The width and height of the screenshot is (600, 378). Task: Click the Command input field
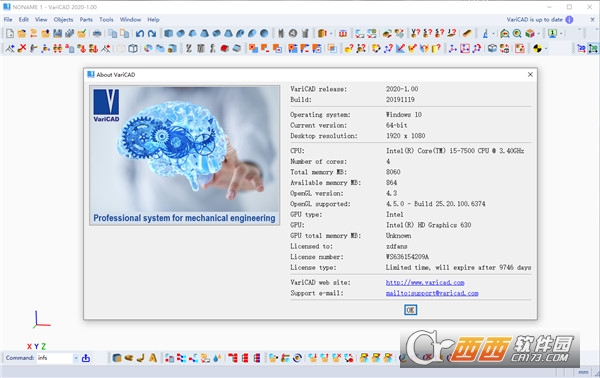coord(54,358)
